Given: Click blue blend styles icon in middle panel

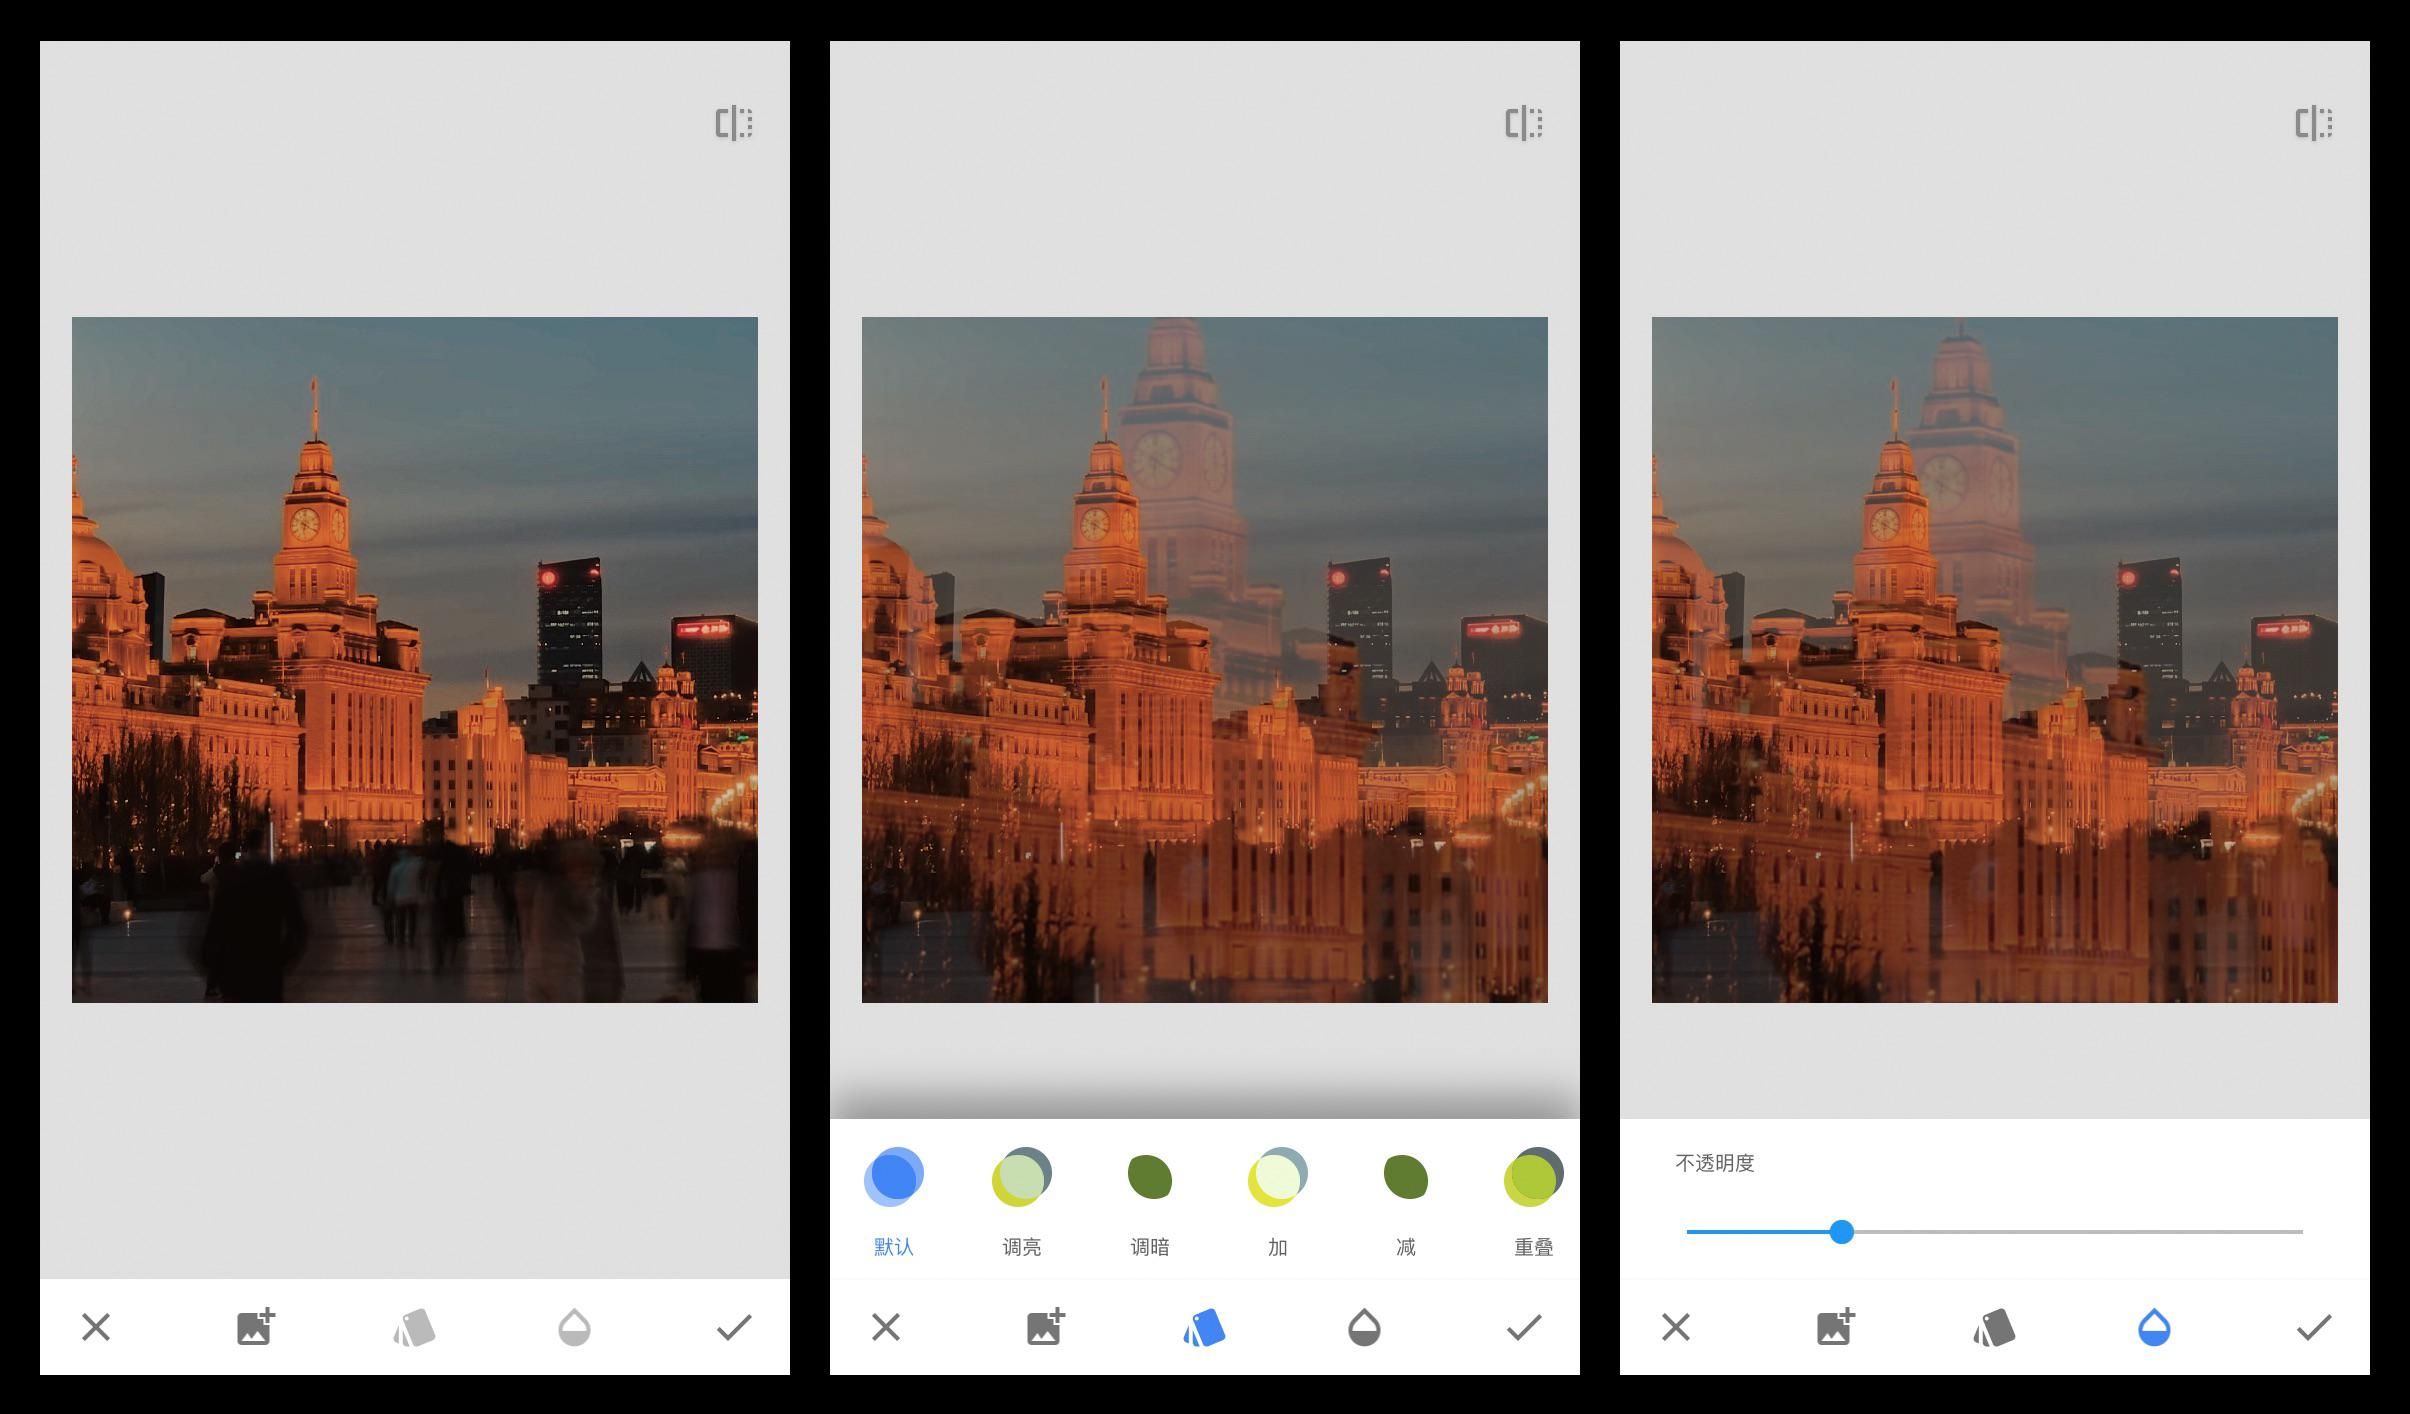Looking at the screenshot, I should [1204, 1328].
